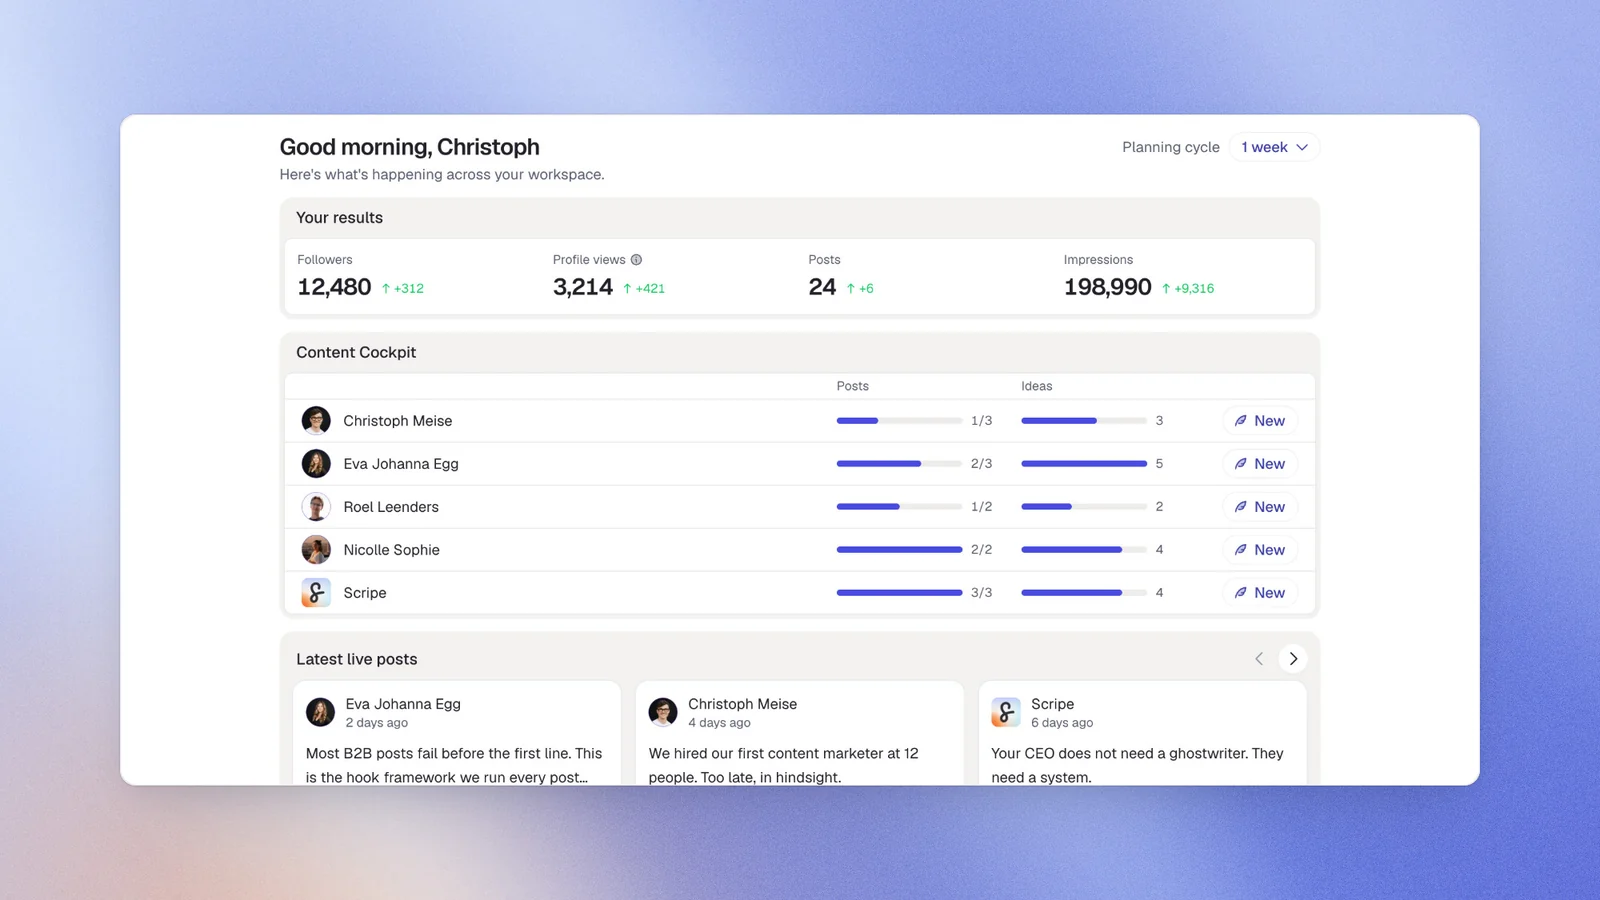Click the Good morning, Christoph heading
The width and height of the screenshot is (1600, 900).
pyautogui.click(x=409, y=147)
